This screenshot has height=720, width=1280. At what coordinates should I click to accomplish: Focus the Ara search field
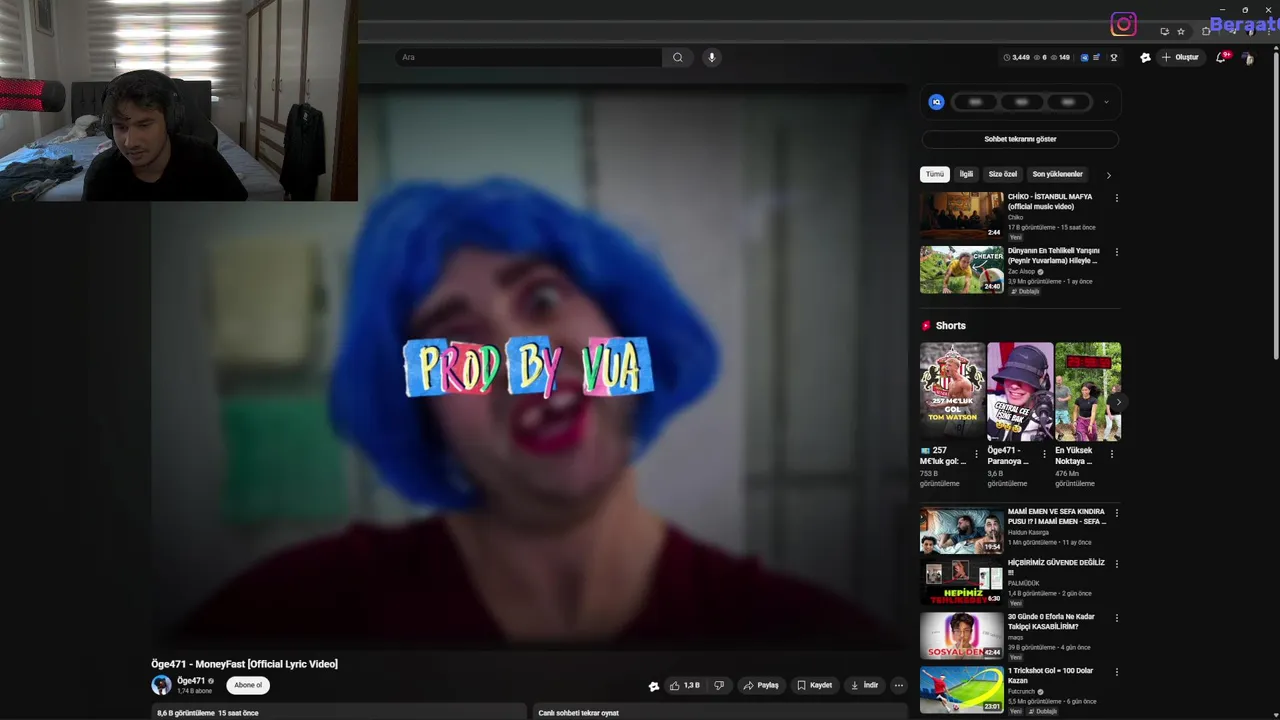pyautogui.click(x=530, y=57)
